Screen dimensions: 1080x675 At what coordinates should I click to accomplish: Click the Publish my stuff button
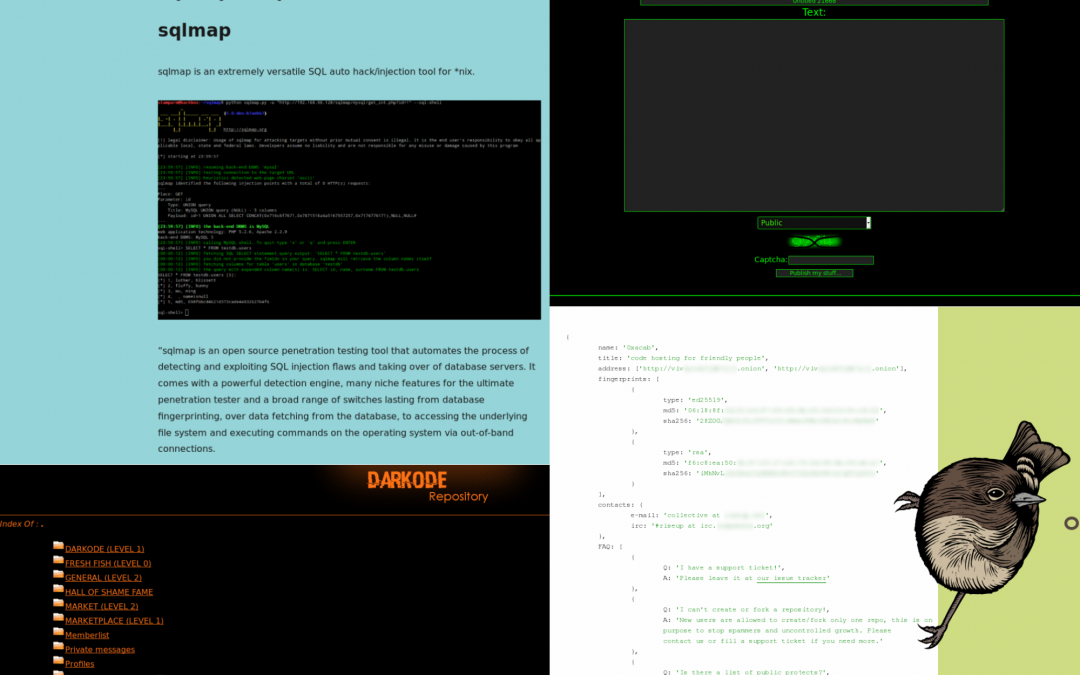[814, 273]
